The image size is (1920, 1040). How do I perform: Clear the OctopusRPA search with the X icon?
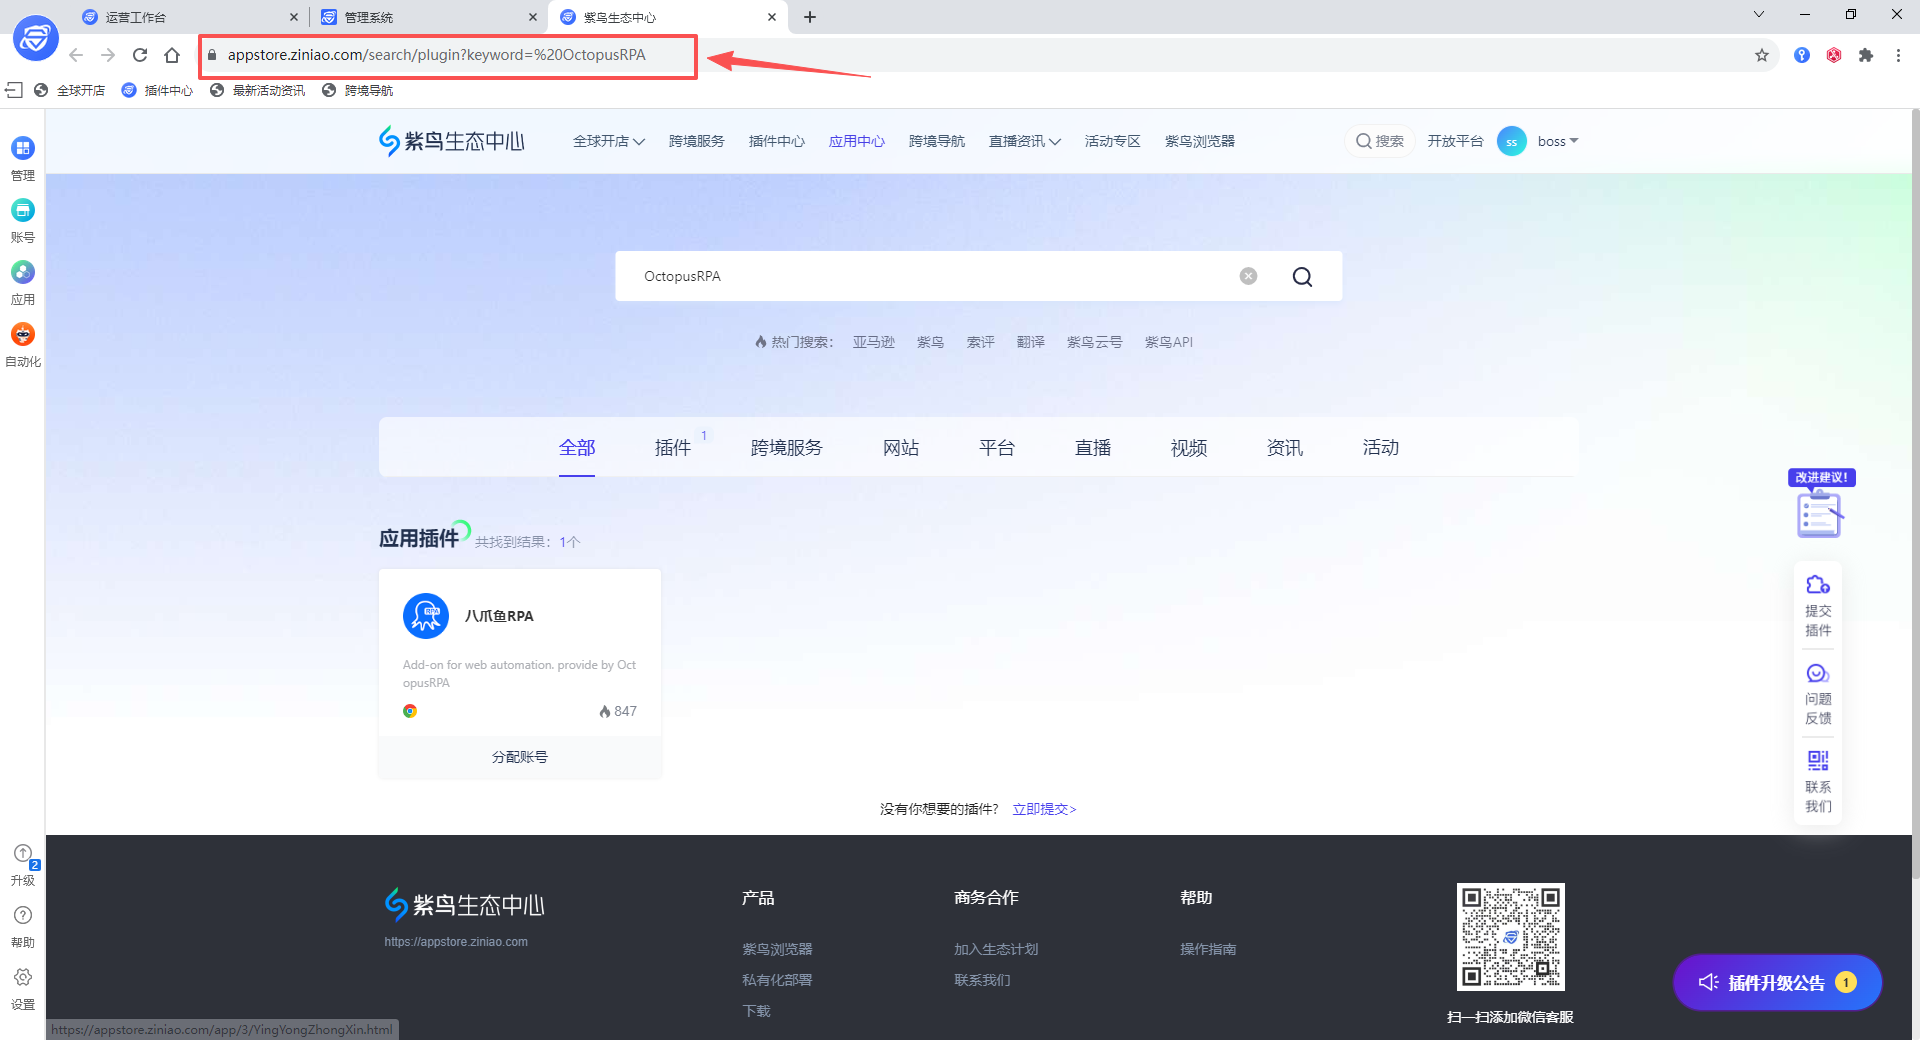1247,276
